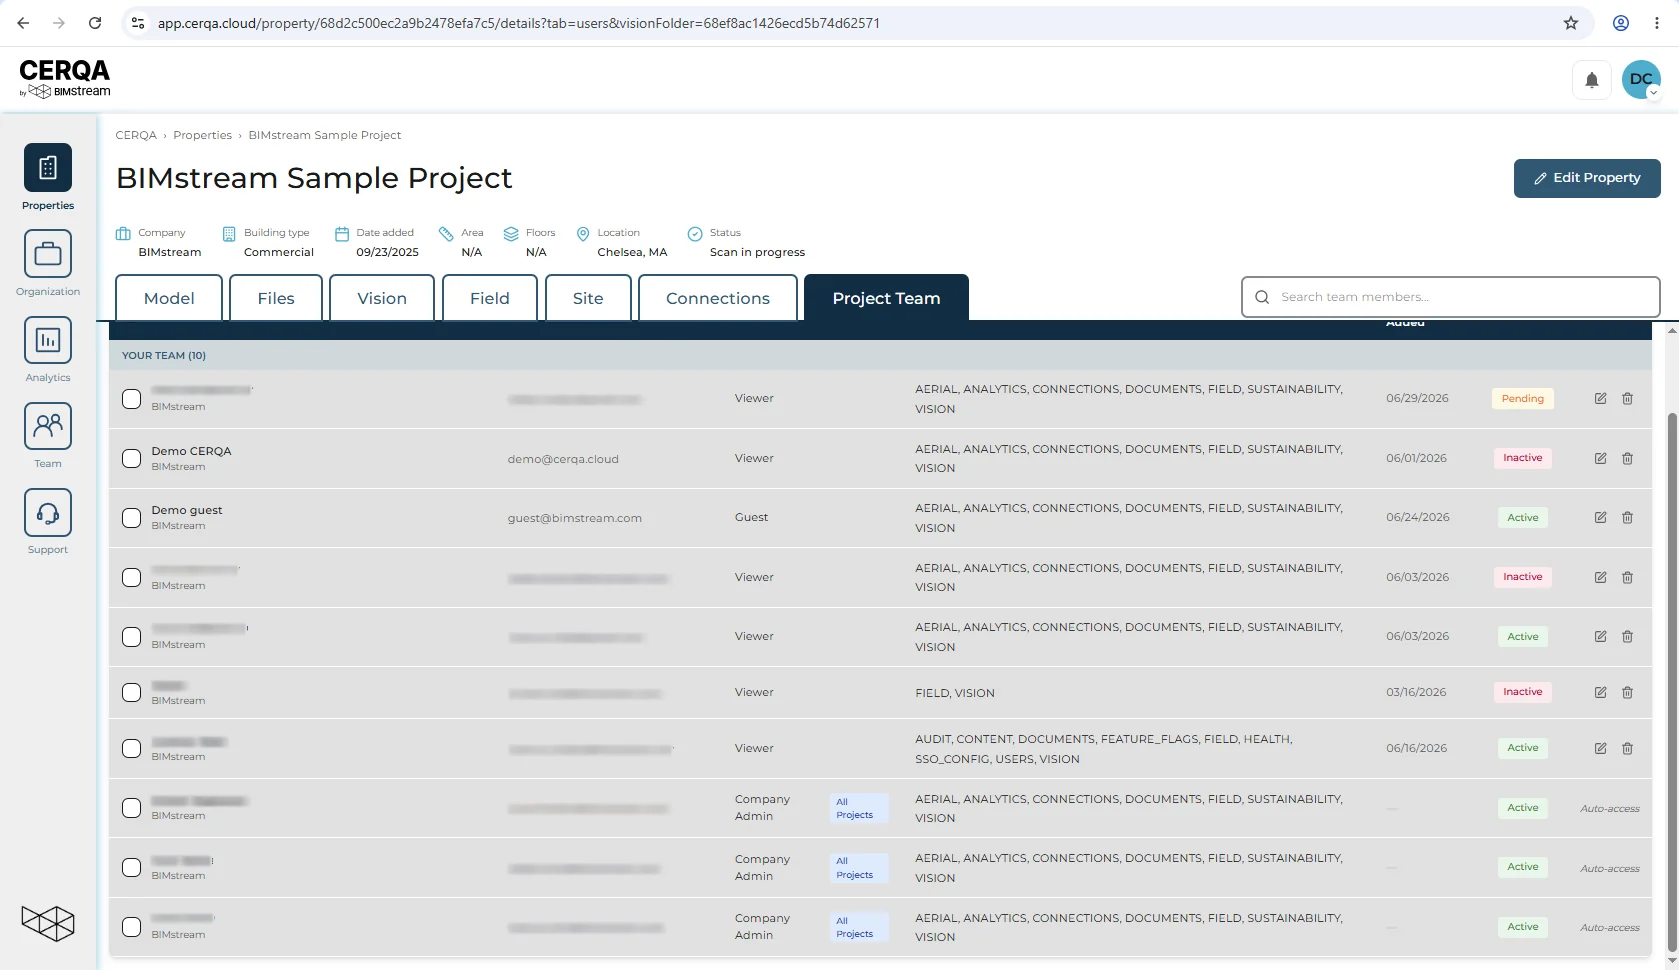The width and height of the screenshot is (1679, 970).
Task: Focus the Search team members field
Action: 1451,297
